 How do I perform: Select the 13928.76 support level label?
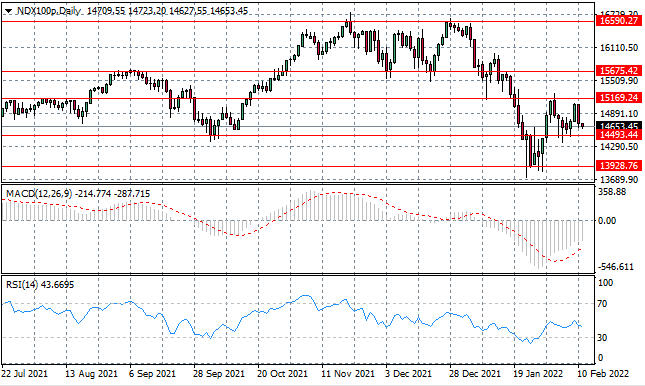[618, 165]
